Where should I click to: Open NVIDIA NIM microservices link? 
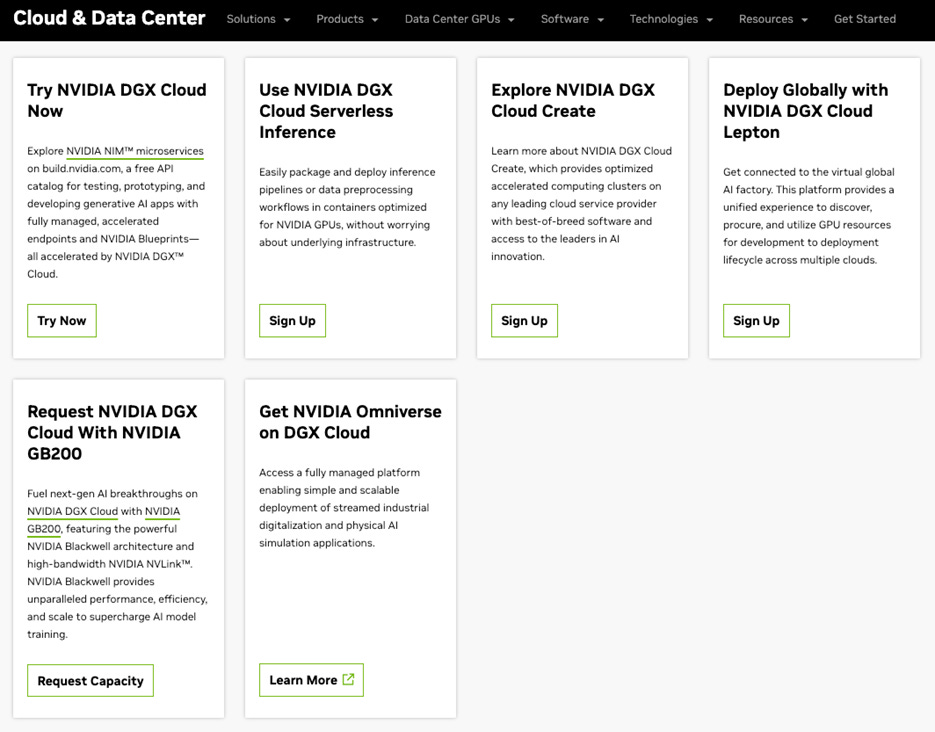pyautogui.click(x=135, y=151)
